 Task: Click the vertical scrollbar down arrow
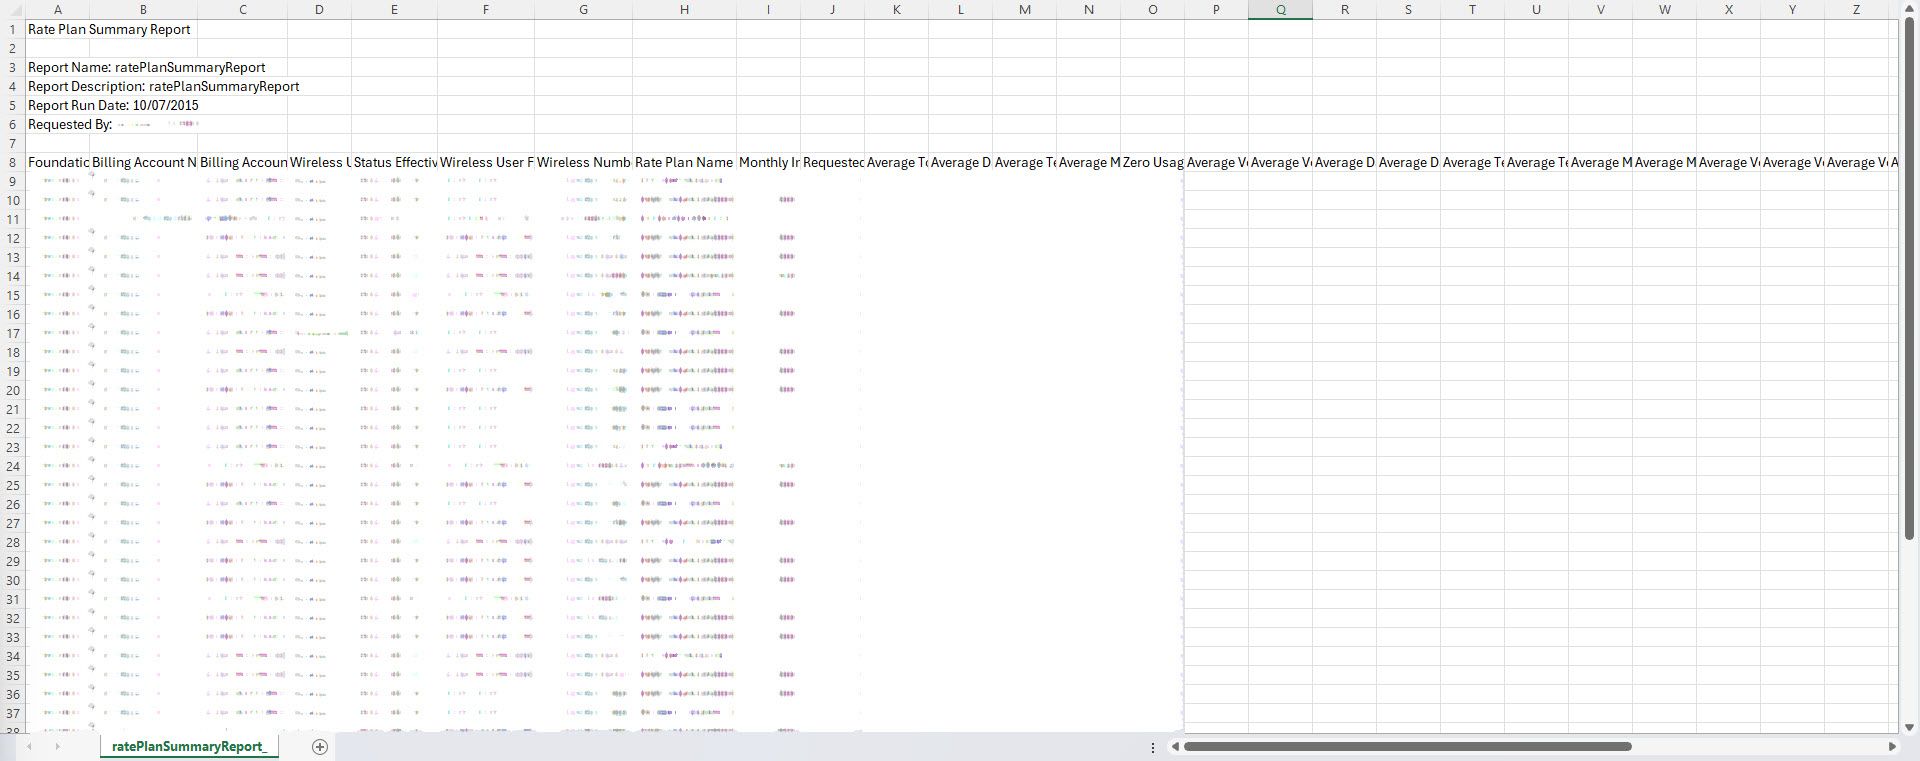(1909, 727)
